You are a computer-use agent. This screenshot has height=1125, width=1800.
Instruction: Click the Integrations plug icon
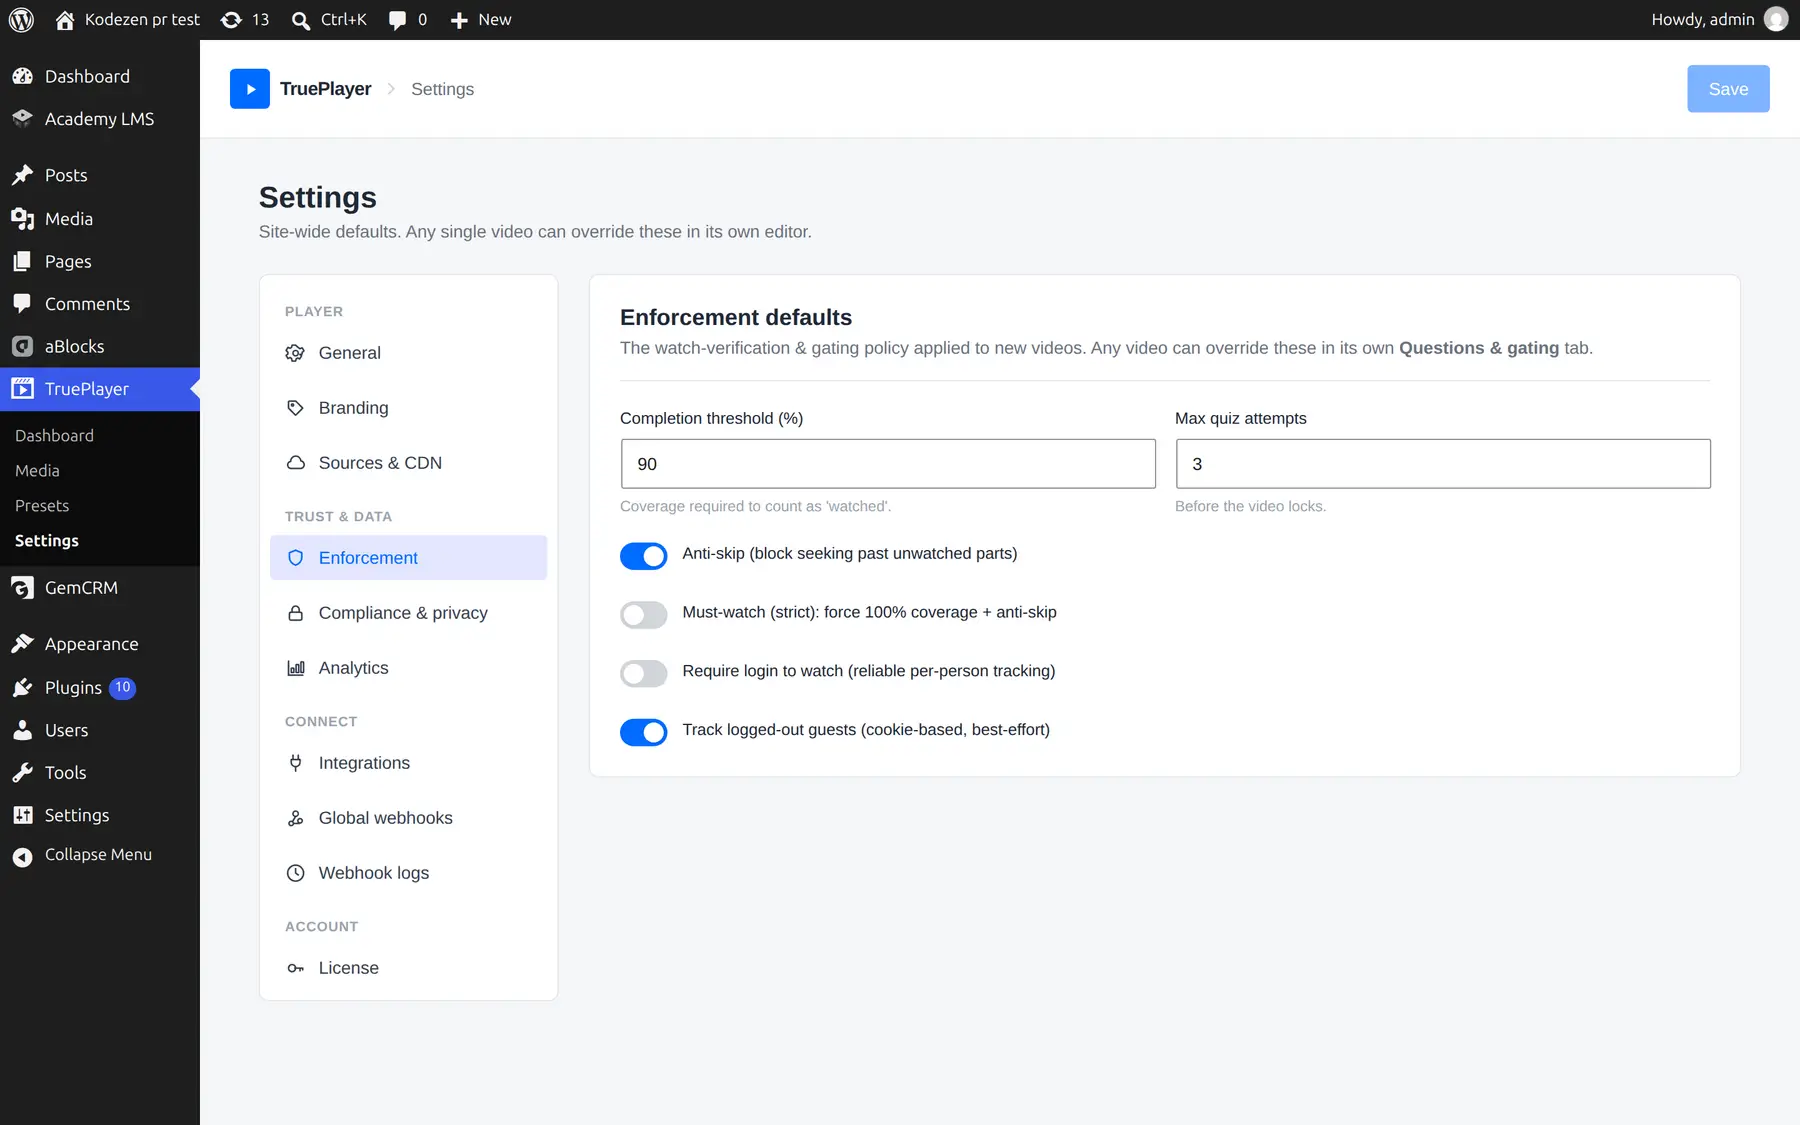(295, 763)
